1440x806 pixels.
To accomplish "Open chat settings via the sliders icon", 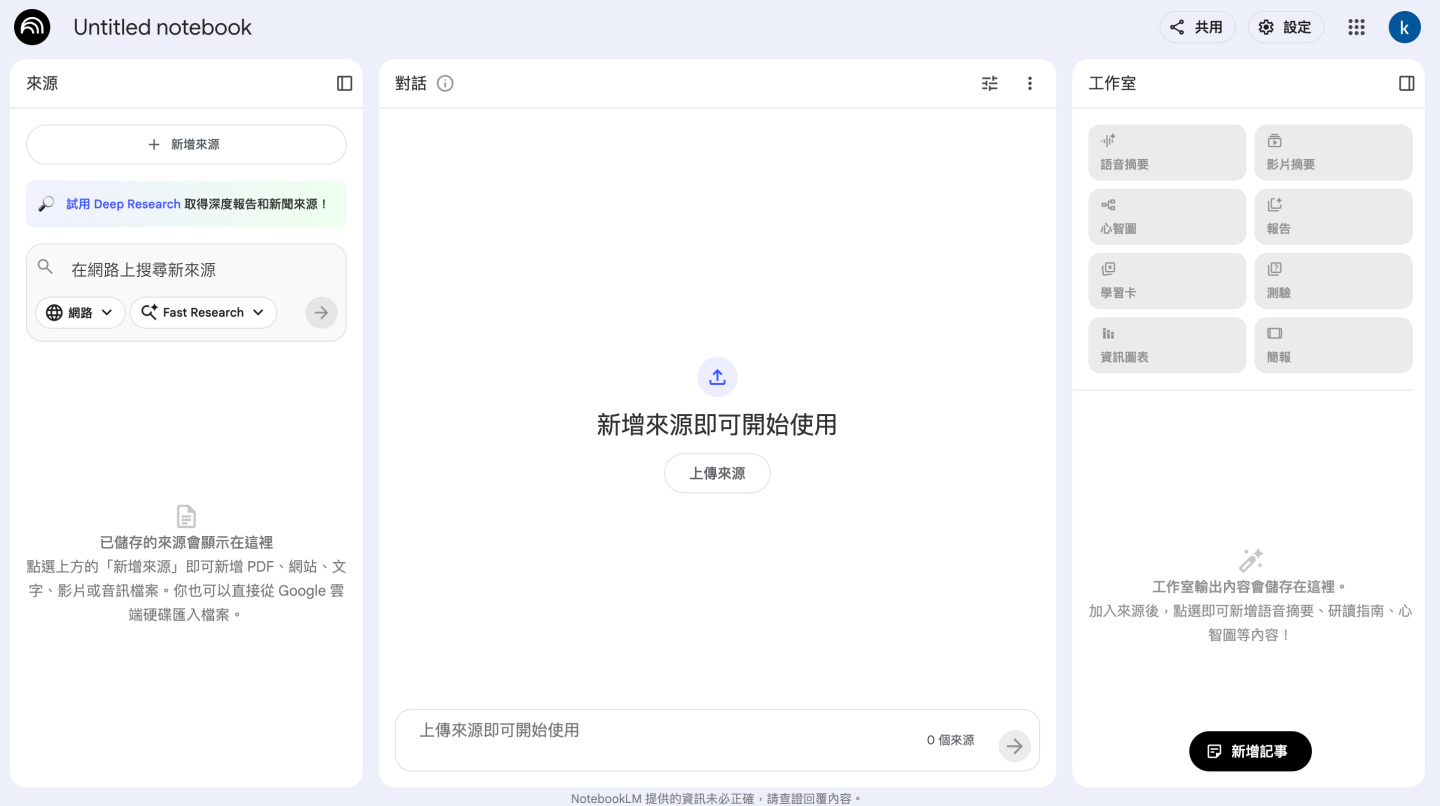I will pyautogui.click(x=989, y=83).
